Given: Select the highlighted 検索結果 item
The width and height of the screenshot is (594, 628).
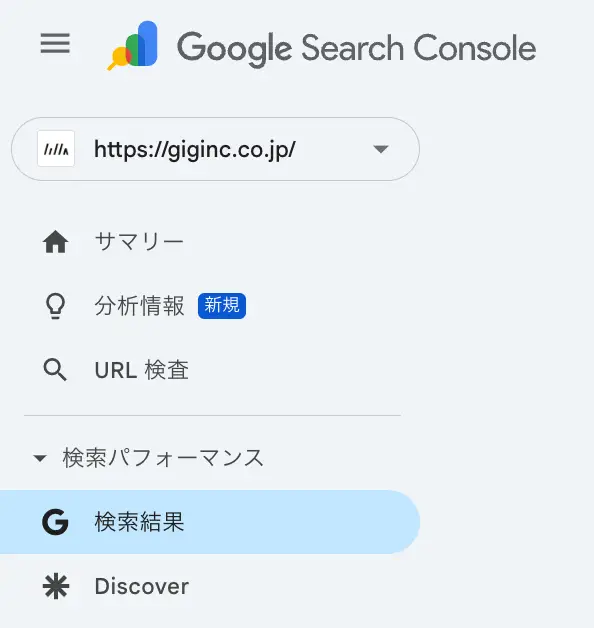Looking at the screenshot, I should click(210, 522).
